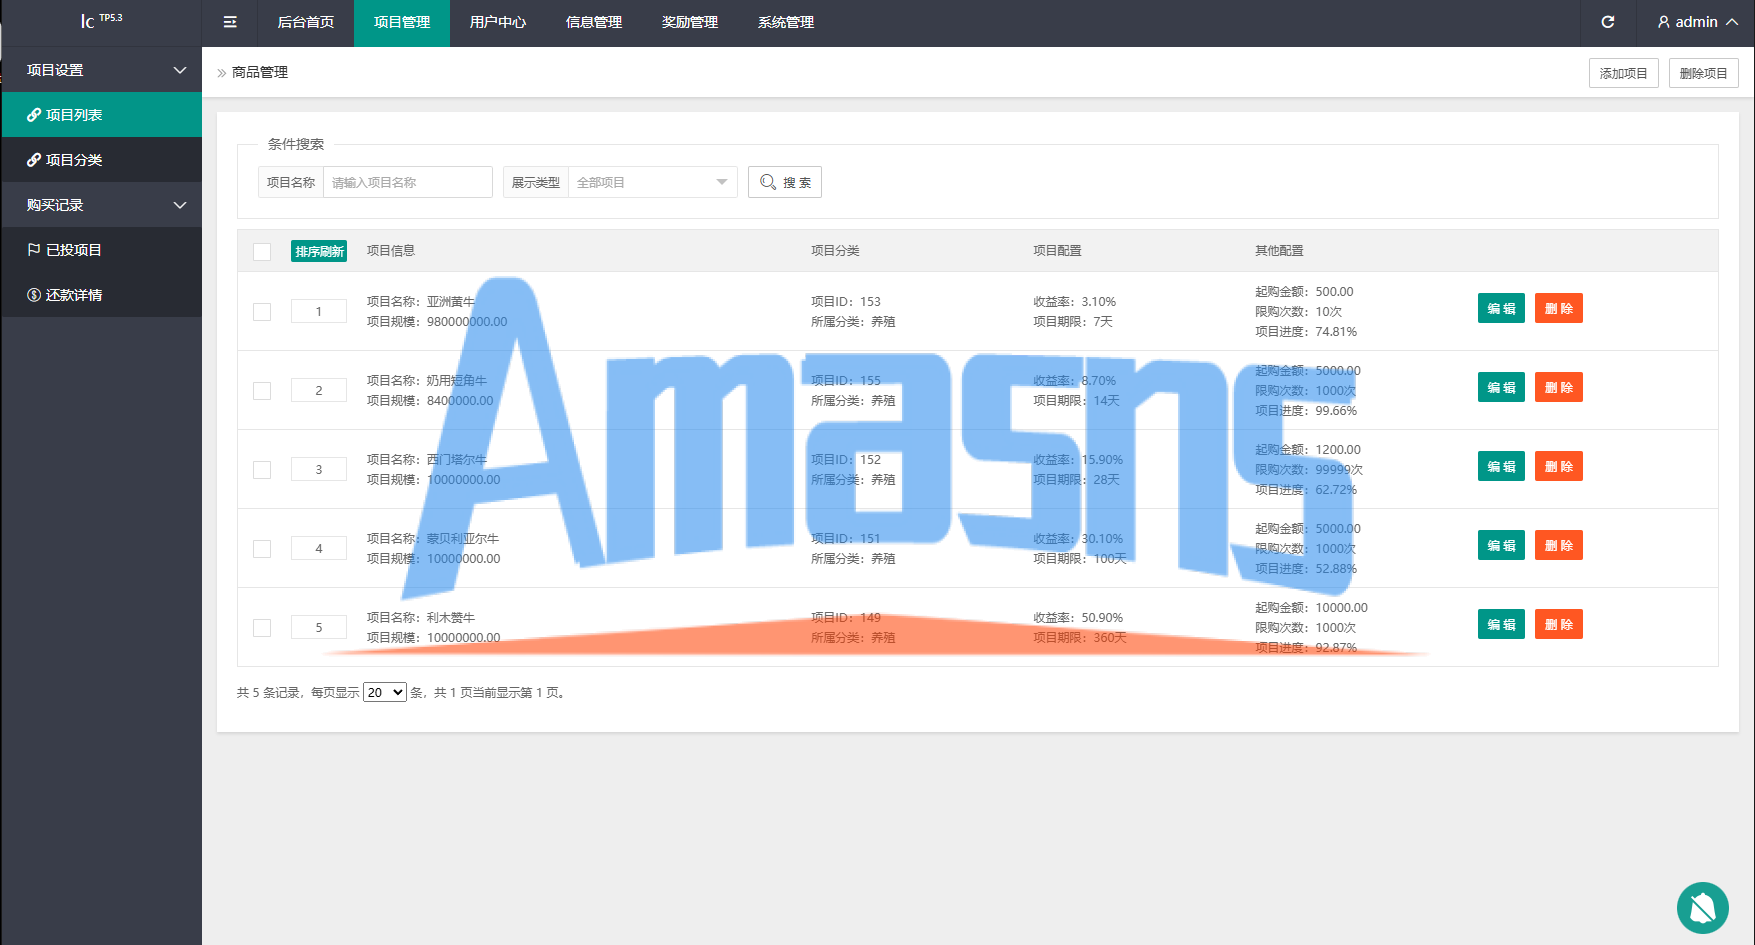Image resolution: width=1755 pixels, height=945 pixels.
Task: Open the admin user menu
Action: (1697, 22)
